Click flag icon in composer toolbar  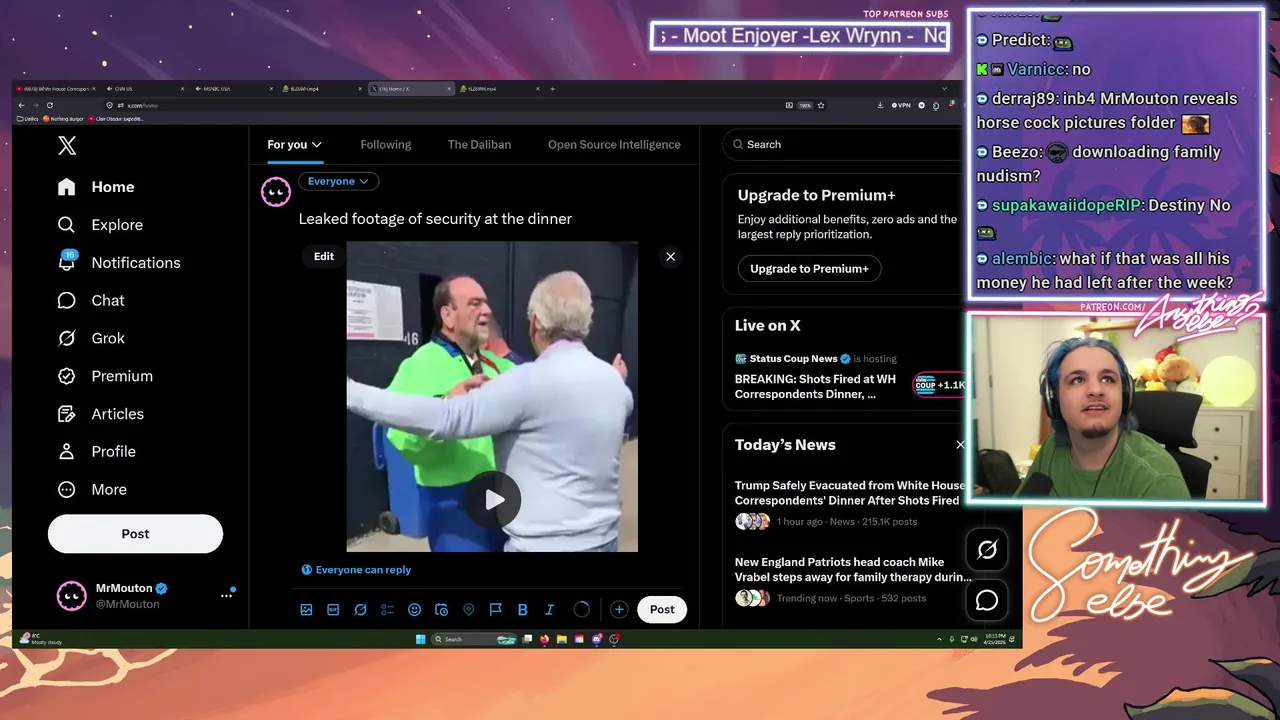495,610
